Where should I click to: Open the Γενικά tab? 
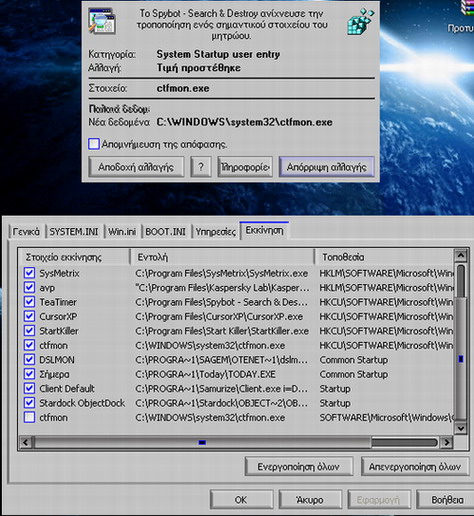point(26,232)
